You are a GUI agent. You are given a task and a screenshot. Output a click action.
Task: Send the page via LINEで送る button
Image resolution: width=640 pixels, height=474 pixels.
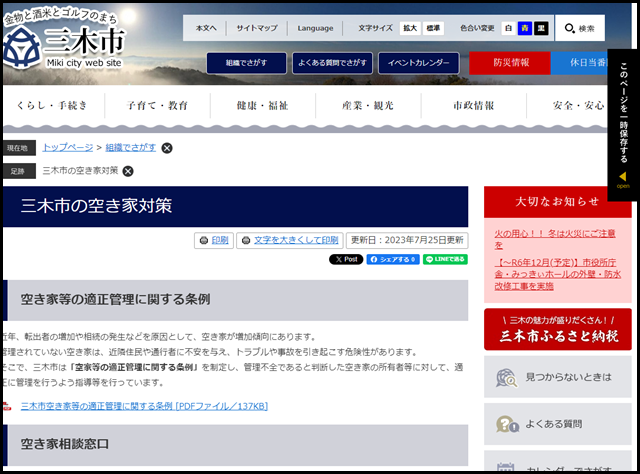tap(445, 259)
